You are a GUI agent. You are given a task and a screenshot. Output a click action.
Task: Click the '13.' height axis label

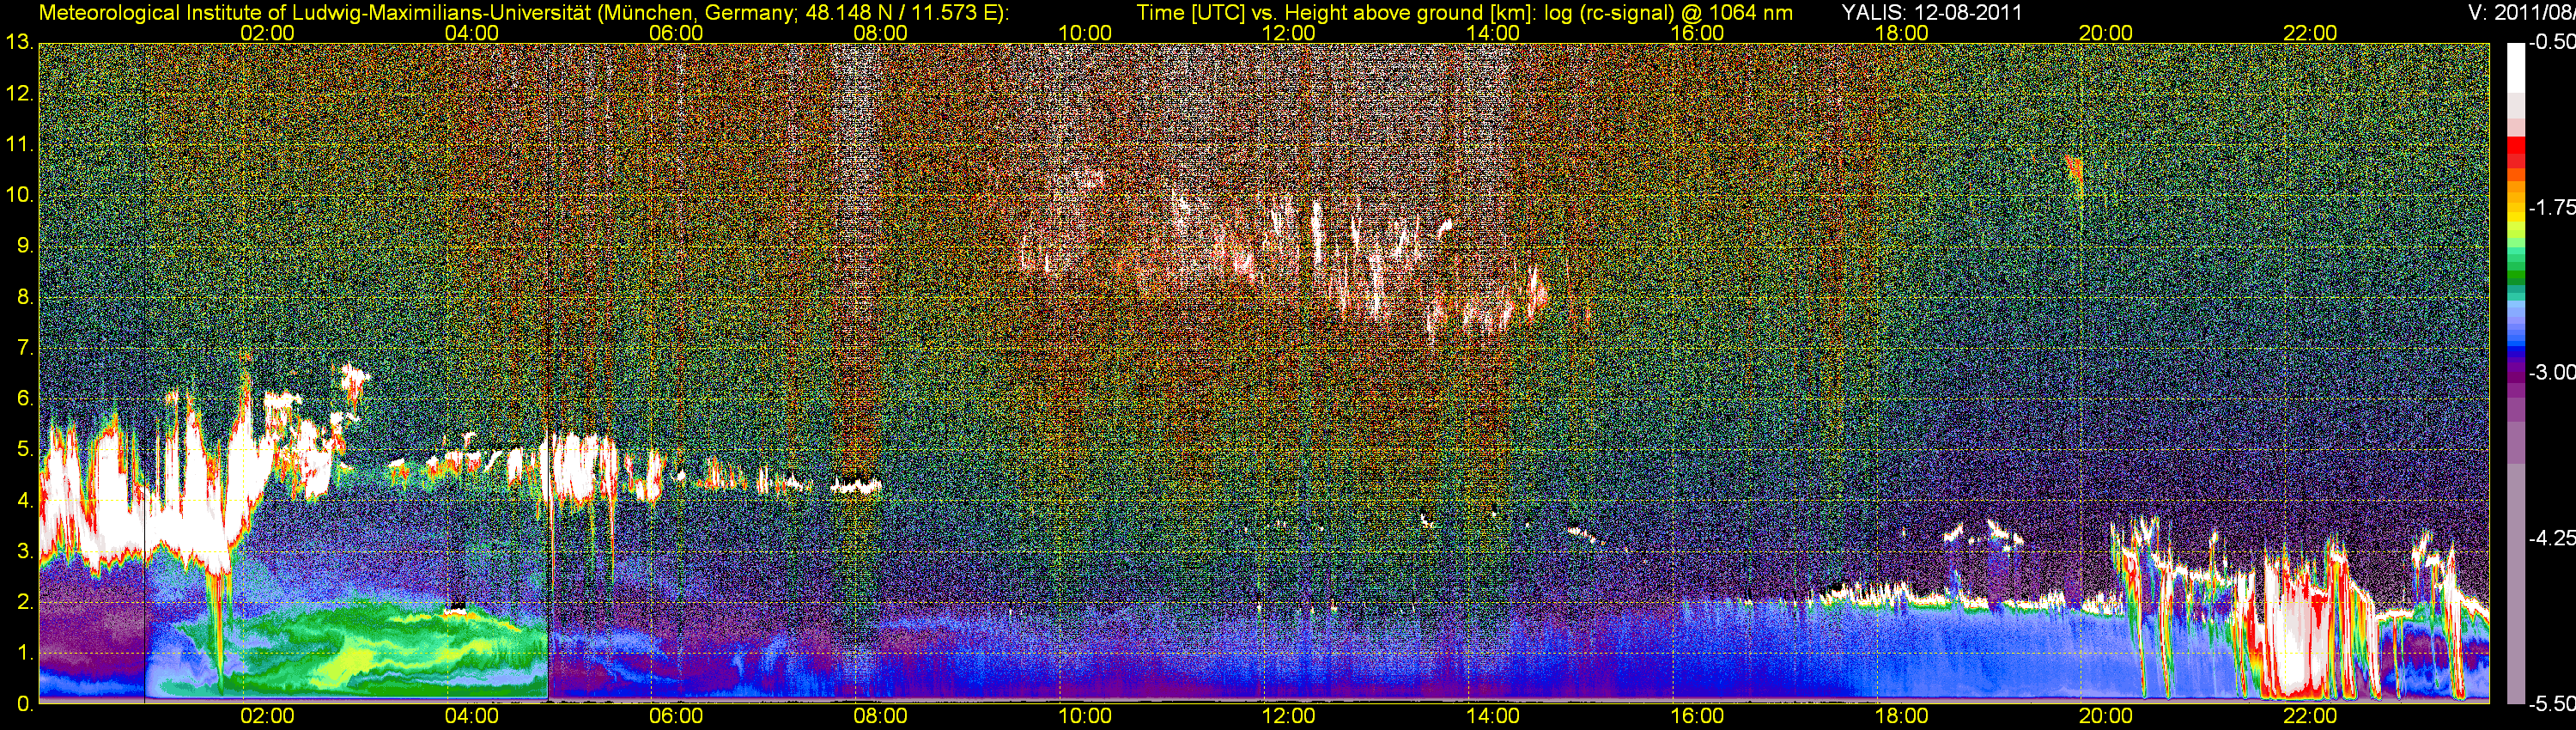coord(19,42)
